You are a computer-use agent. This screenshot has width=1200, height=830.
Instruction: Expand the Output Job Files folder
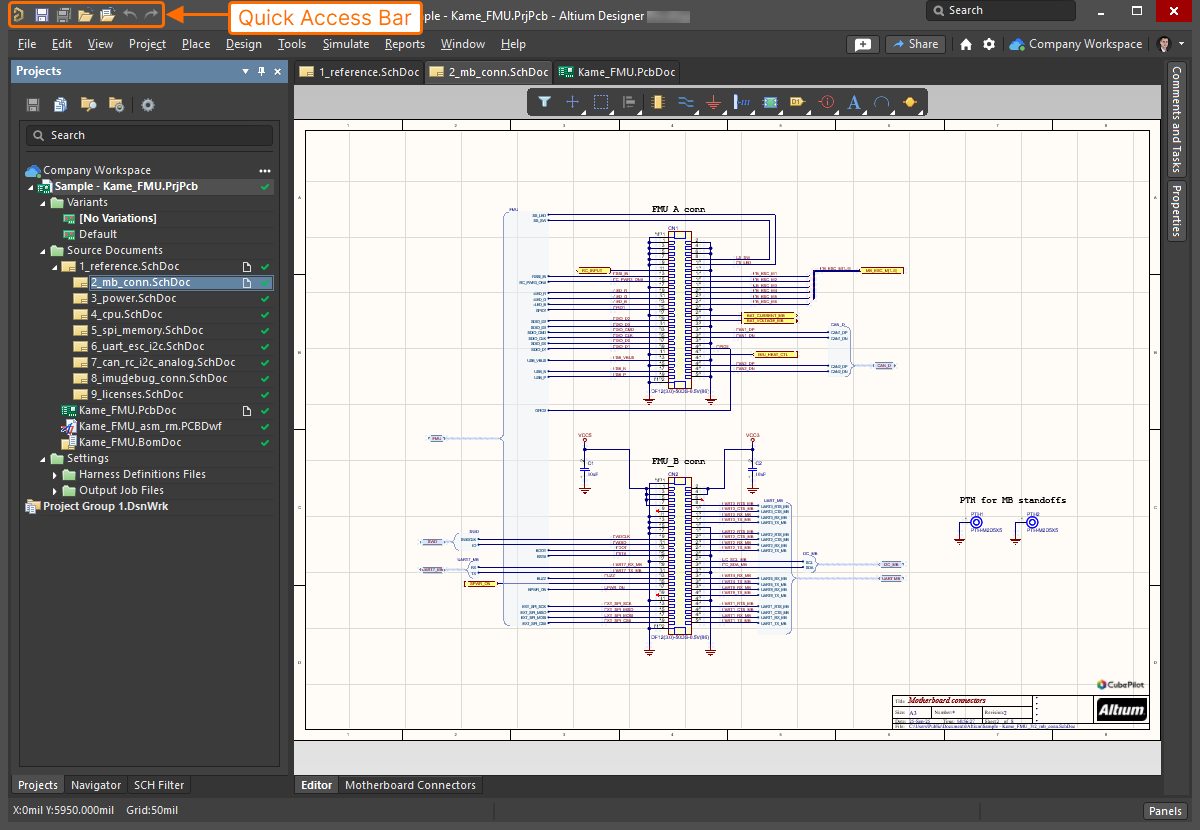click(56, 491)
